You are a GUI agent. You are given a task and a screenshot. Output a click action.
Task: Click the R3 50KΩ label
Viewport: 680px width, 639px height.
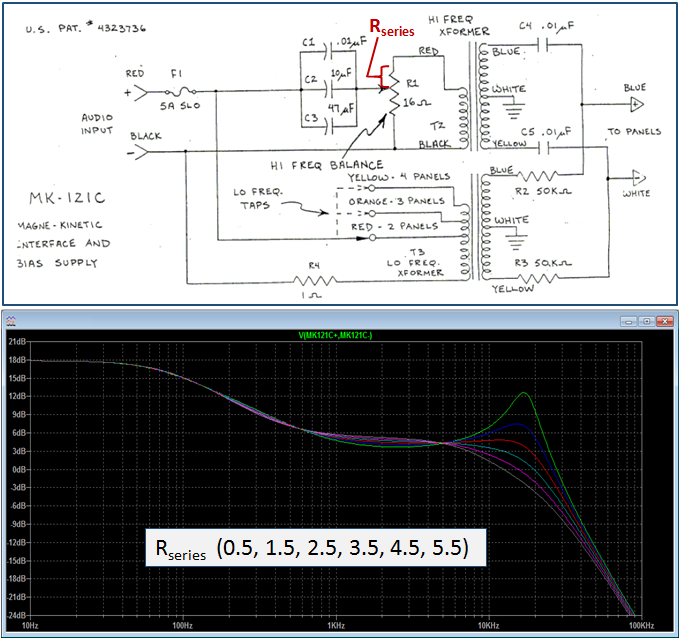pos(543,263)
